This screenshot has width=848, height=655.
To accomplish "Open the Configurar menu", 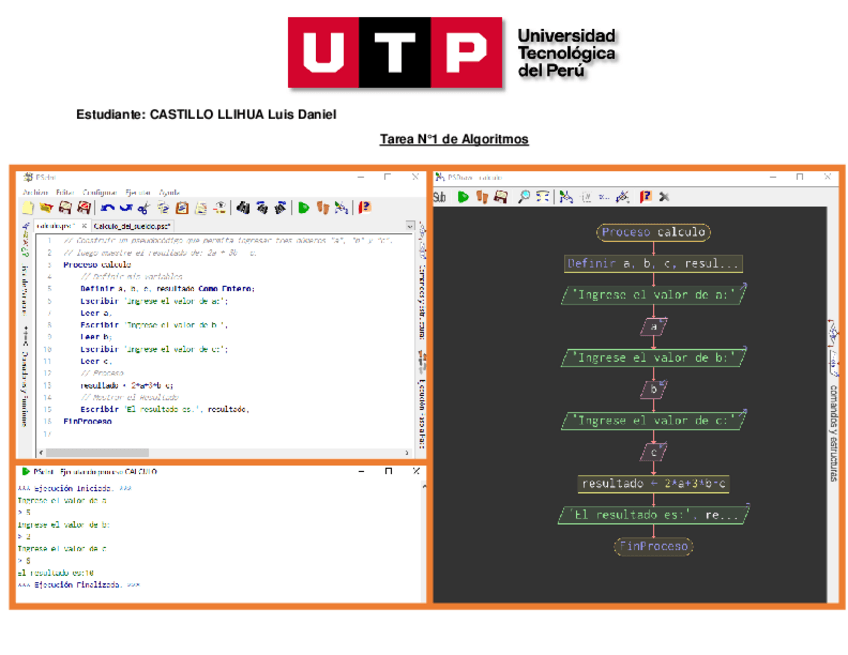I will tap(99, 192).
